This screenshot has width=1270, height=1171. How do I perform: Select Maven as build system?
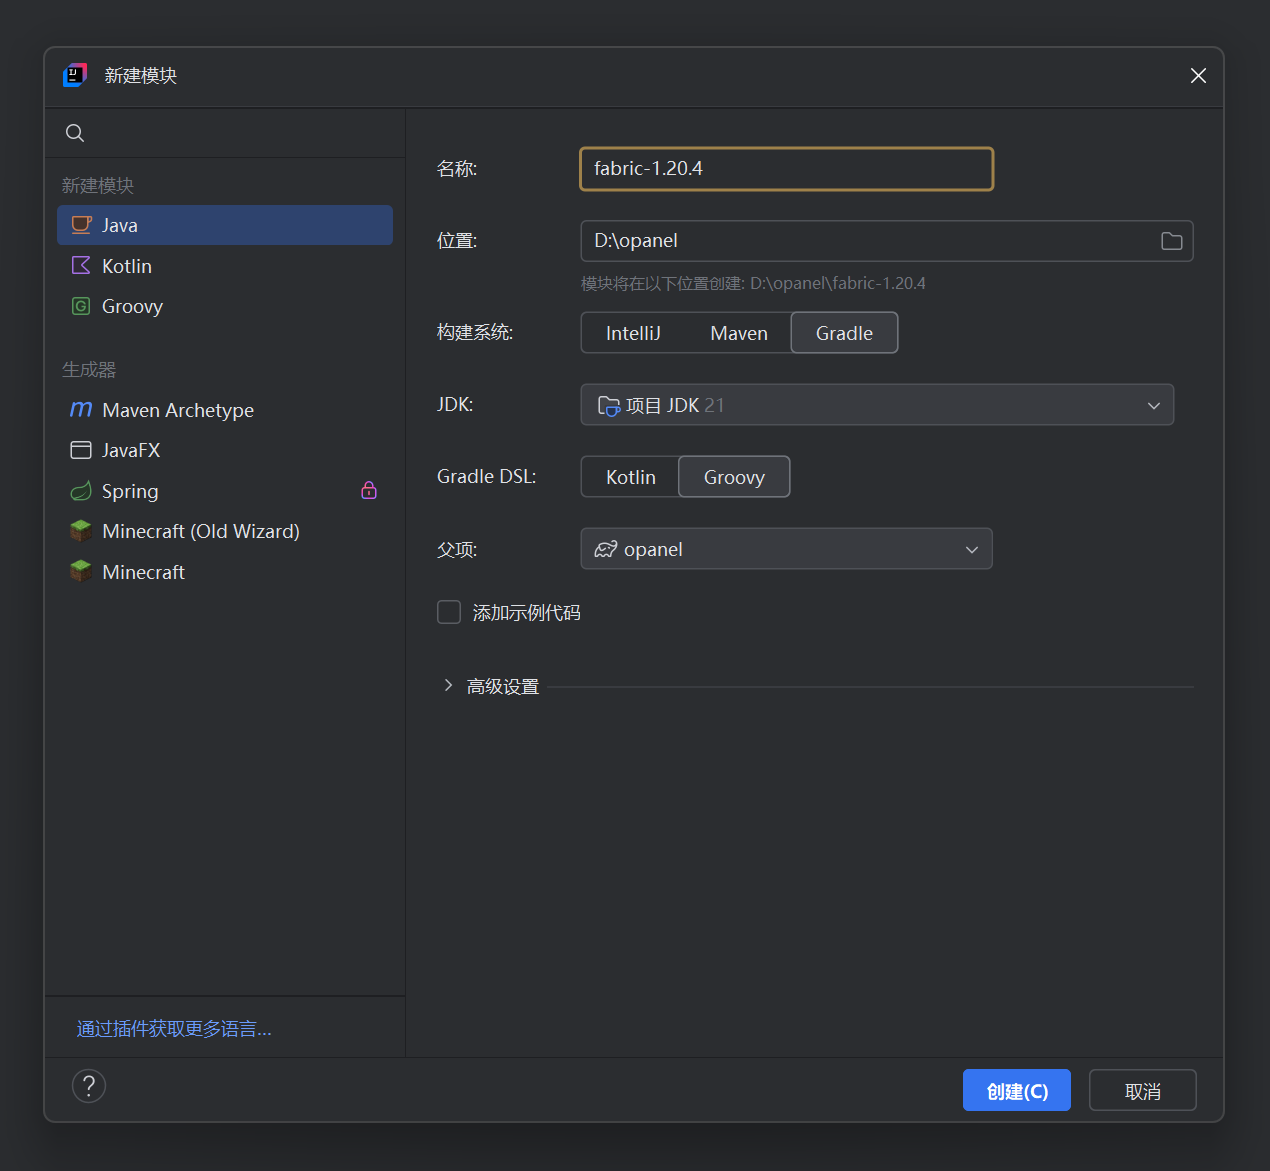click(738, 333)
